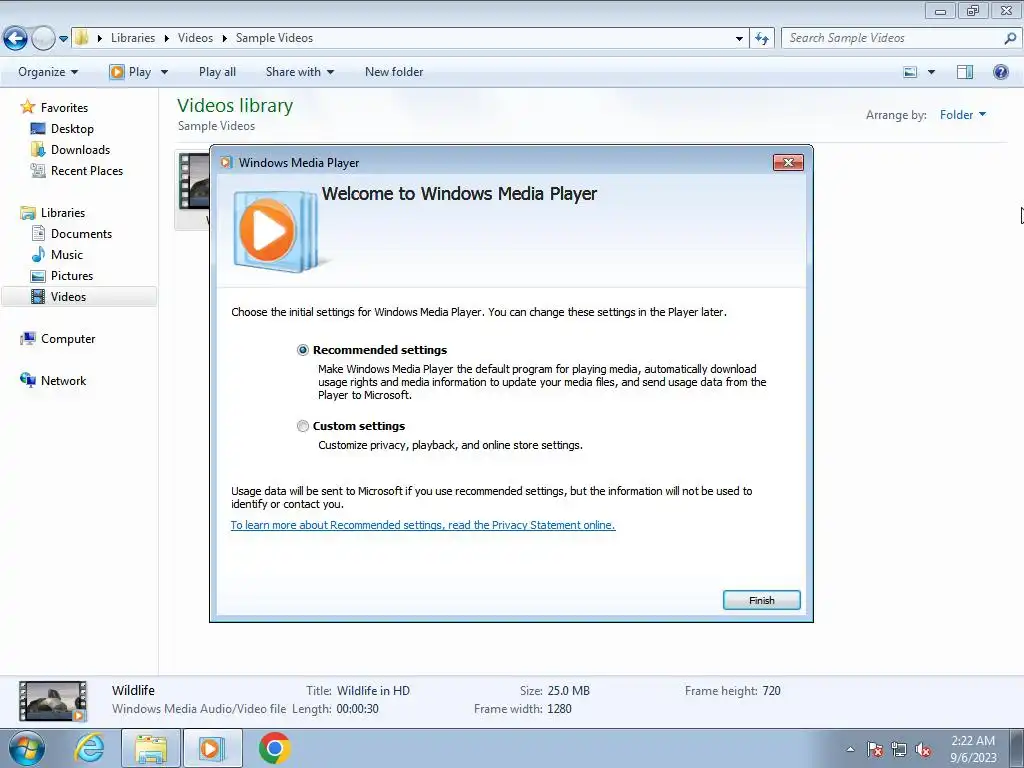The image size is (1024, 768).
Task: Click Videos in the address bar path
Action: pyautogui.click(x=195, y=38)
